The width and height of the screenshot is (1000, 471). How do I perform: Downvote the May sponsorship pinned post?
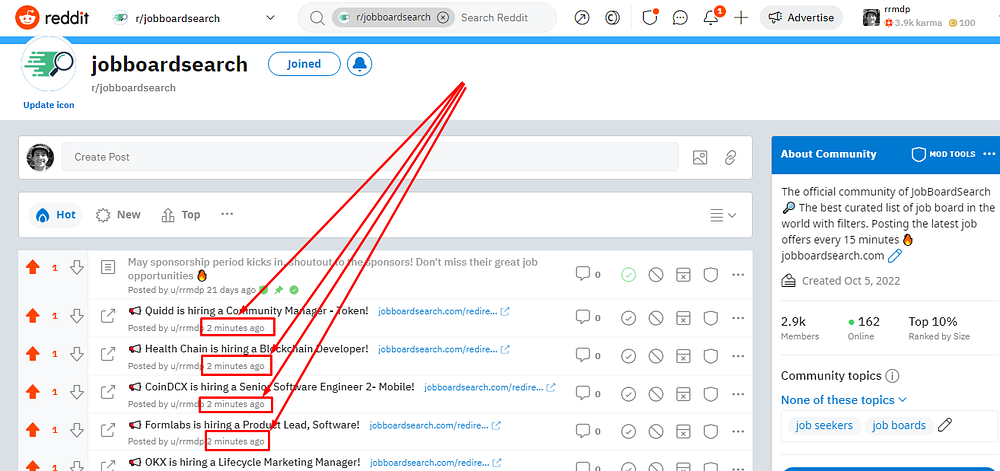tap(77, 267)
